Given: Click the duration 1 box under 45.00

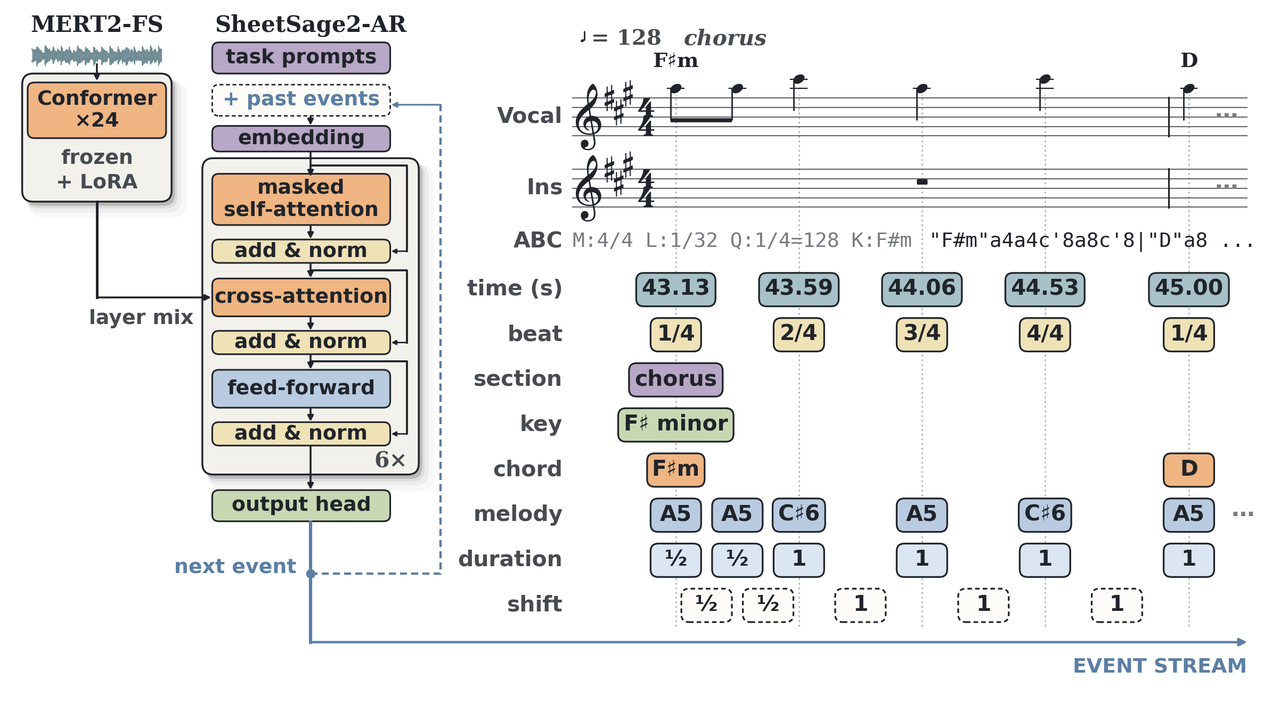Looking at the screenshot, I should 1189,559.
